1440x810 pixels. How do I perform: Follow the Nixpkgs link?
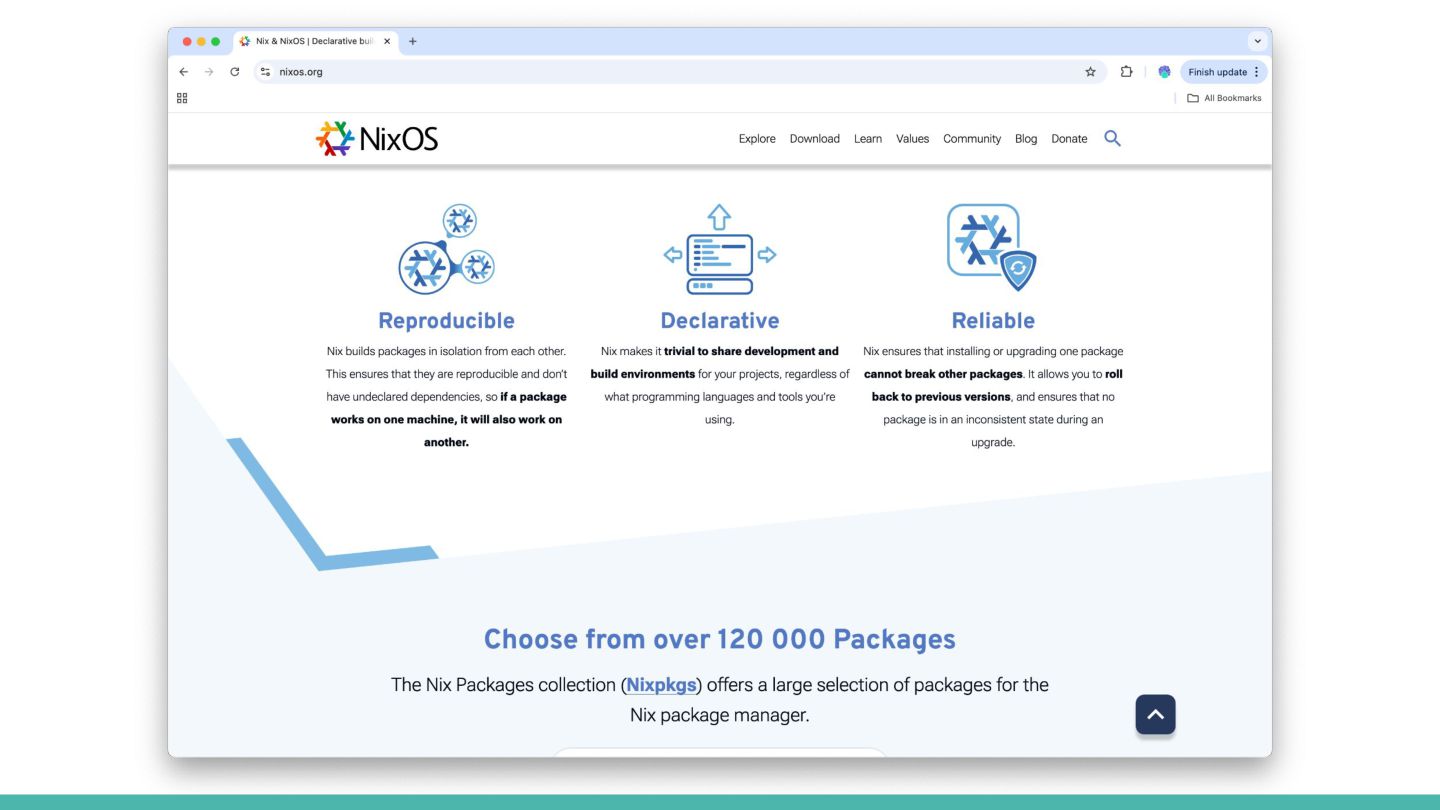tap(661, 685)
